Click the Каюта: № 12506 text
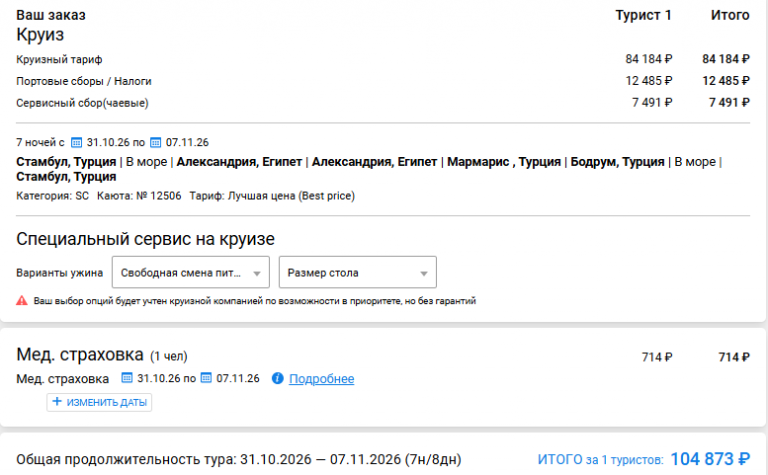This screenshot has width=768, height=475. click(139, 196)
